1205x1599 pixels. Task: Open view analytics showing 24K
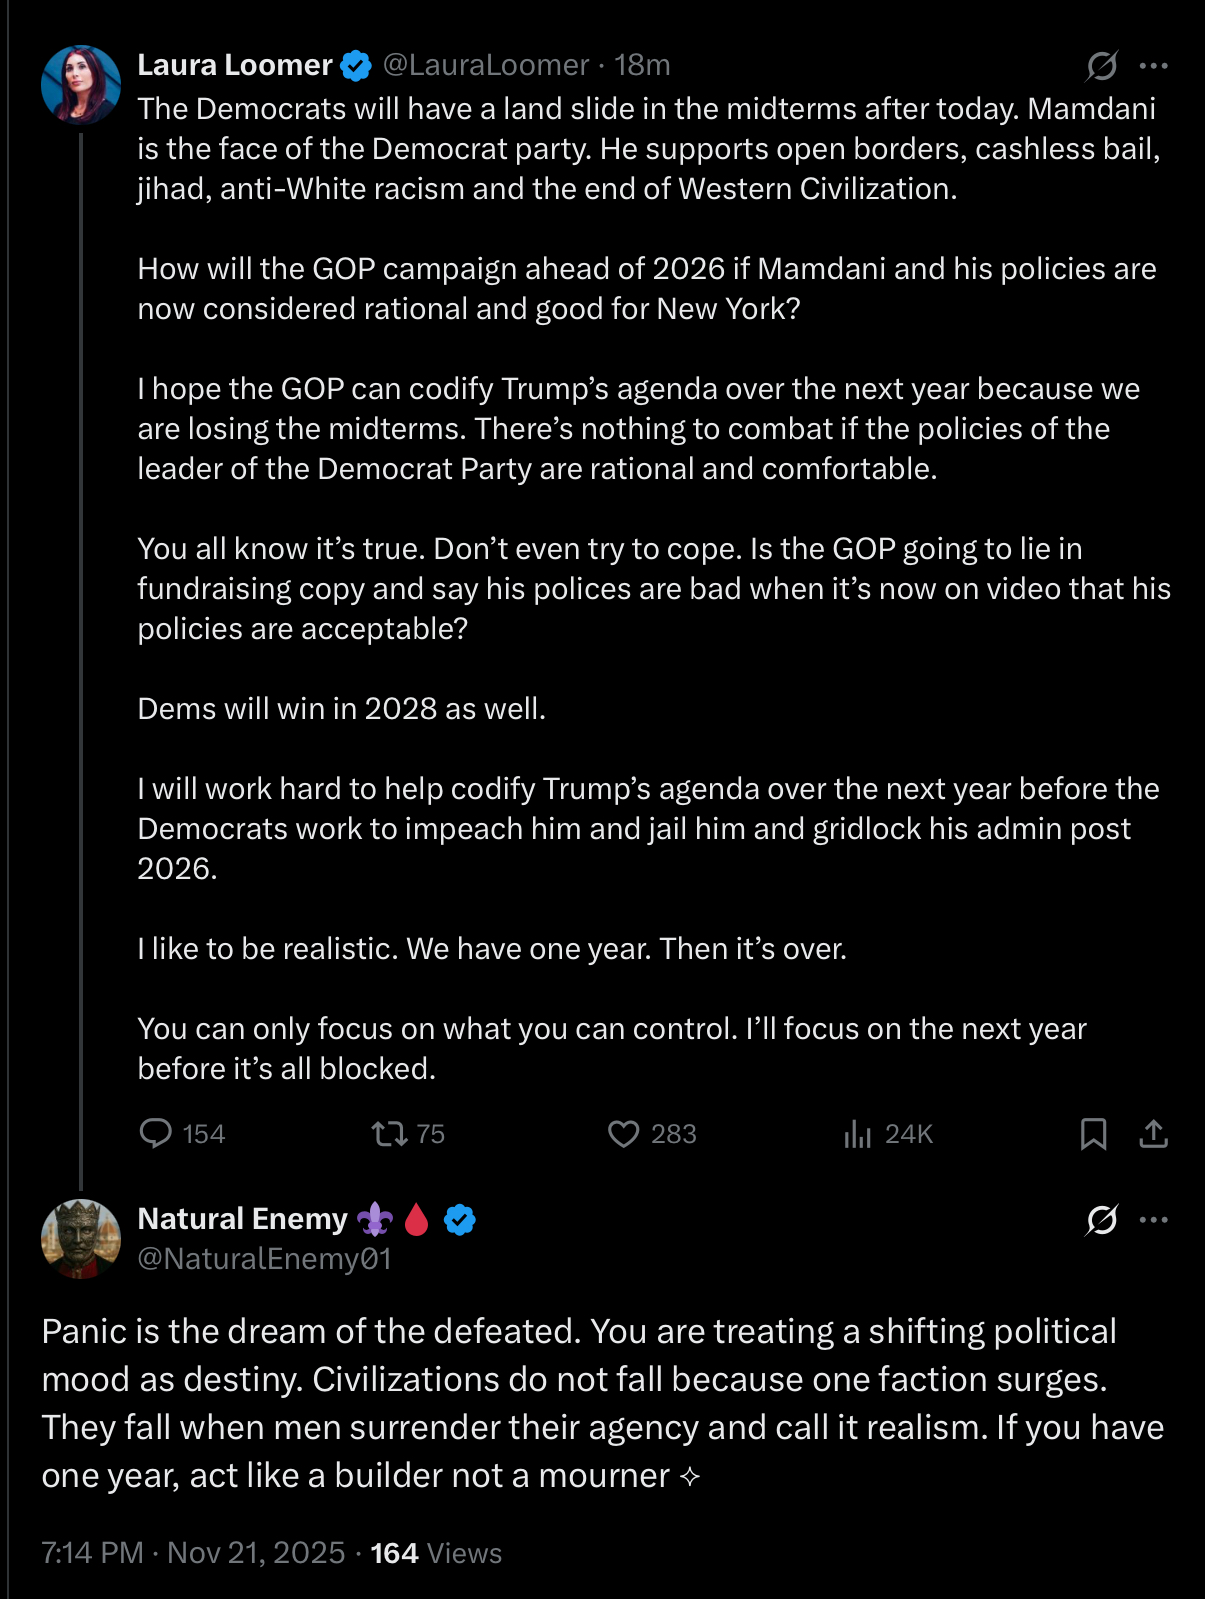coord(888,1133)
